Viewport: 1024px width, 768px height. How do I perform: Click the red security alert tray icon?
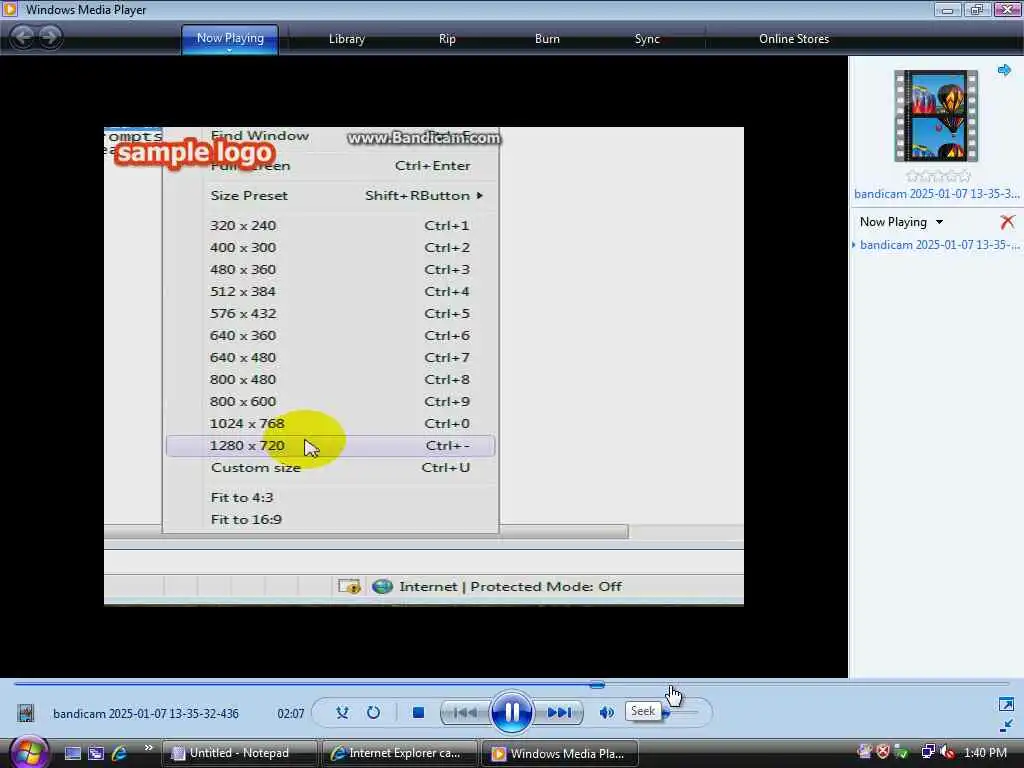point(883,752)
